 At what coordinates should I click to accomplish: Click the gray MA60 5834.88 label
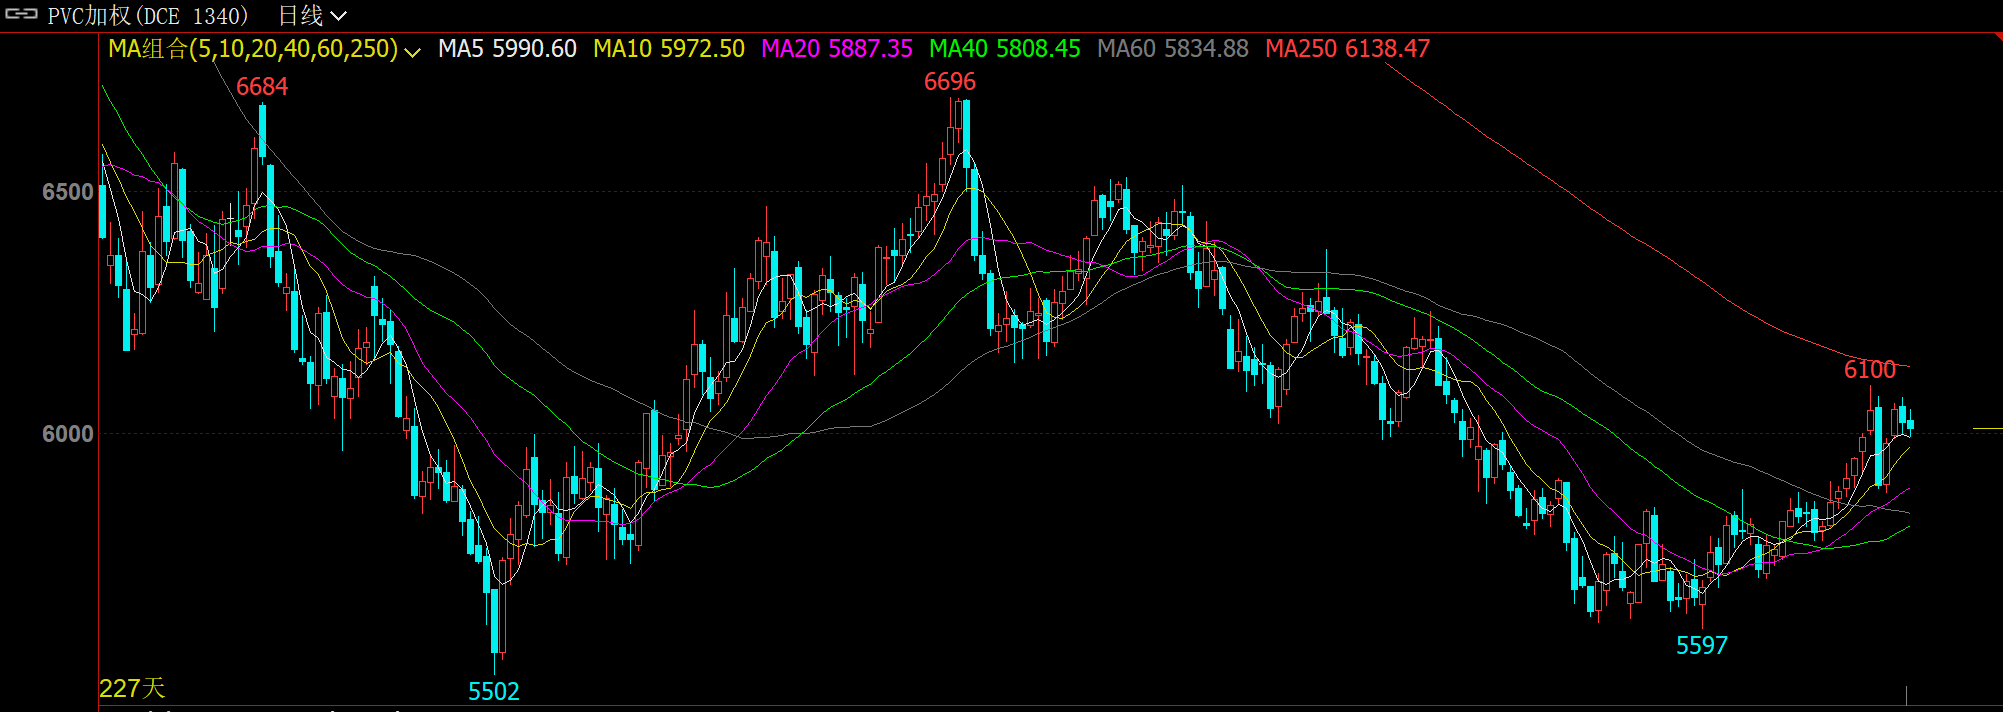pos(1172,49)
